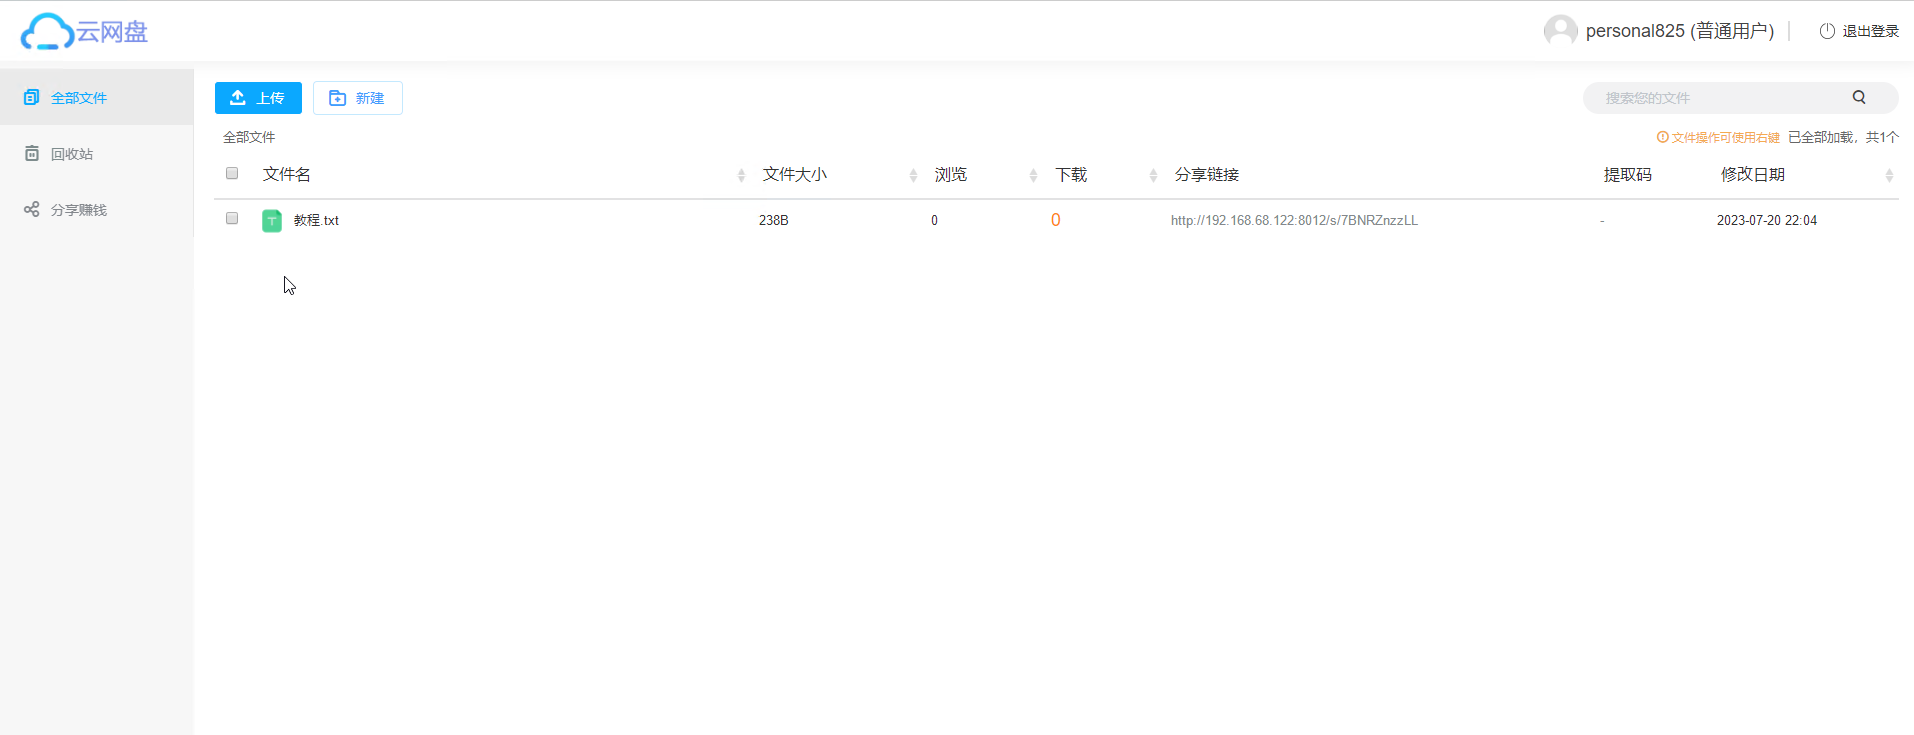Click the 上传 upload button

258,98
